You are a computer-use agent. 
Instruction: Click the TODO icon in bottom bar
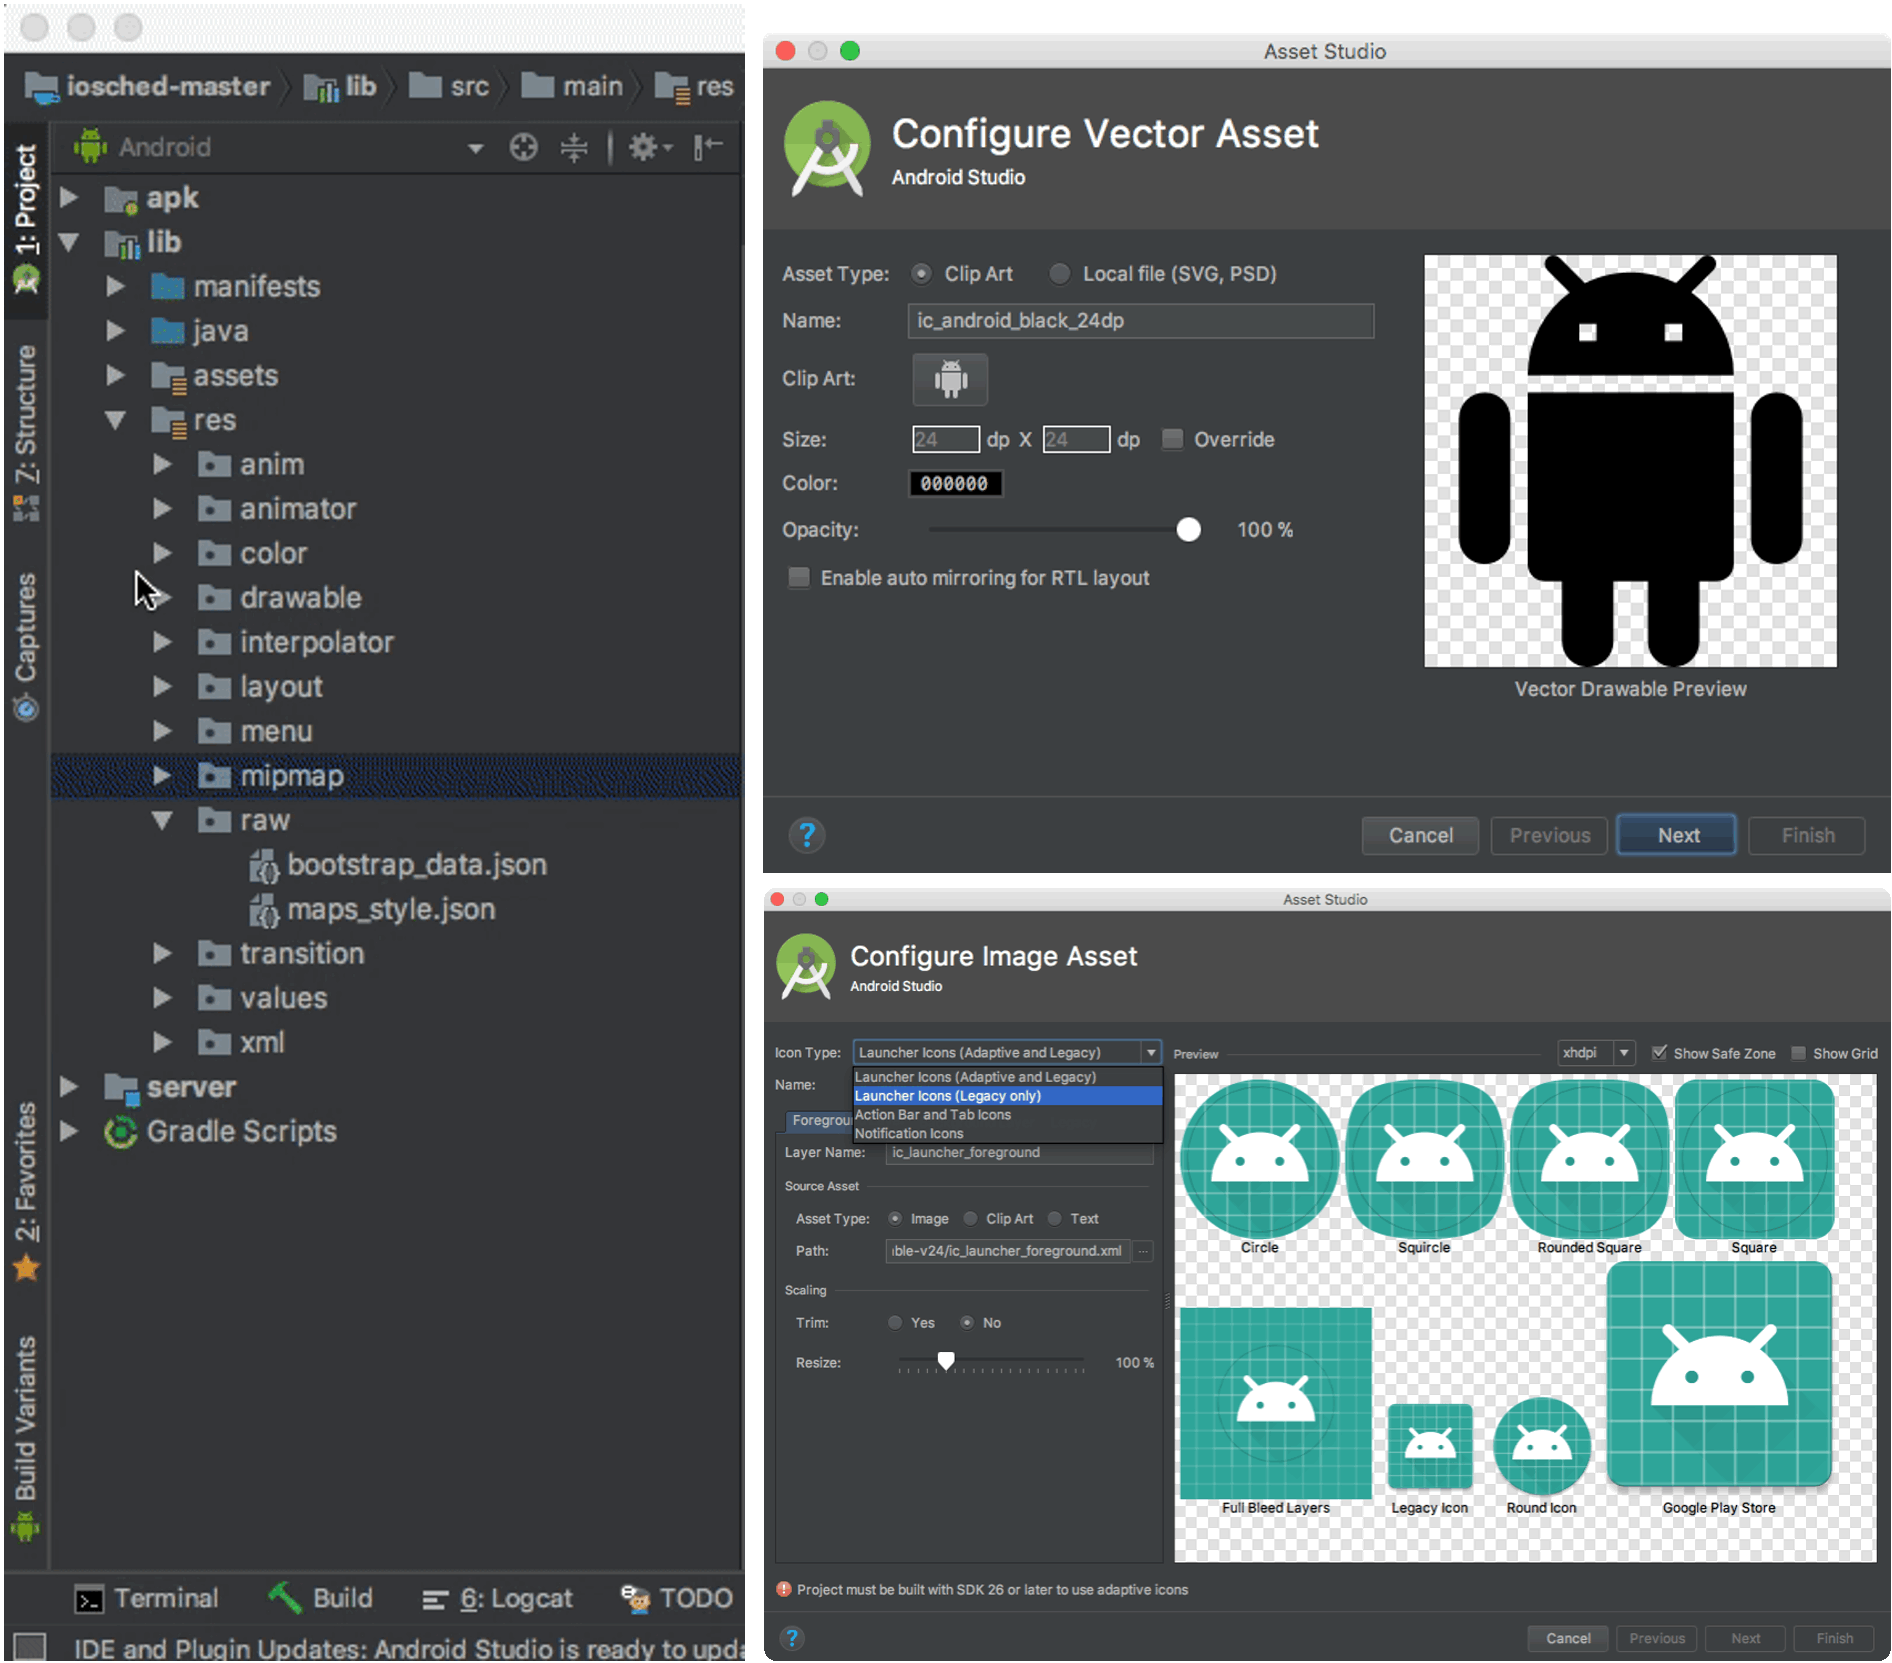(635, 1598)
